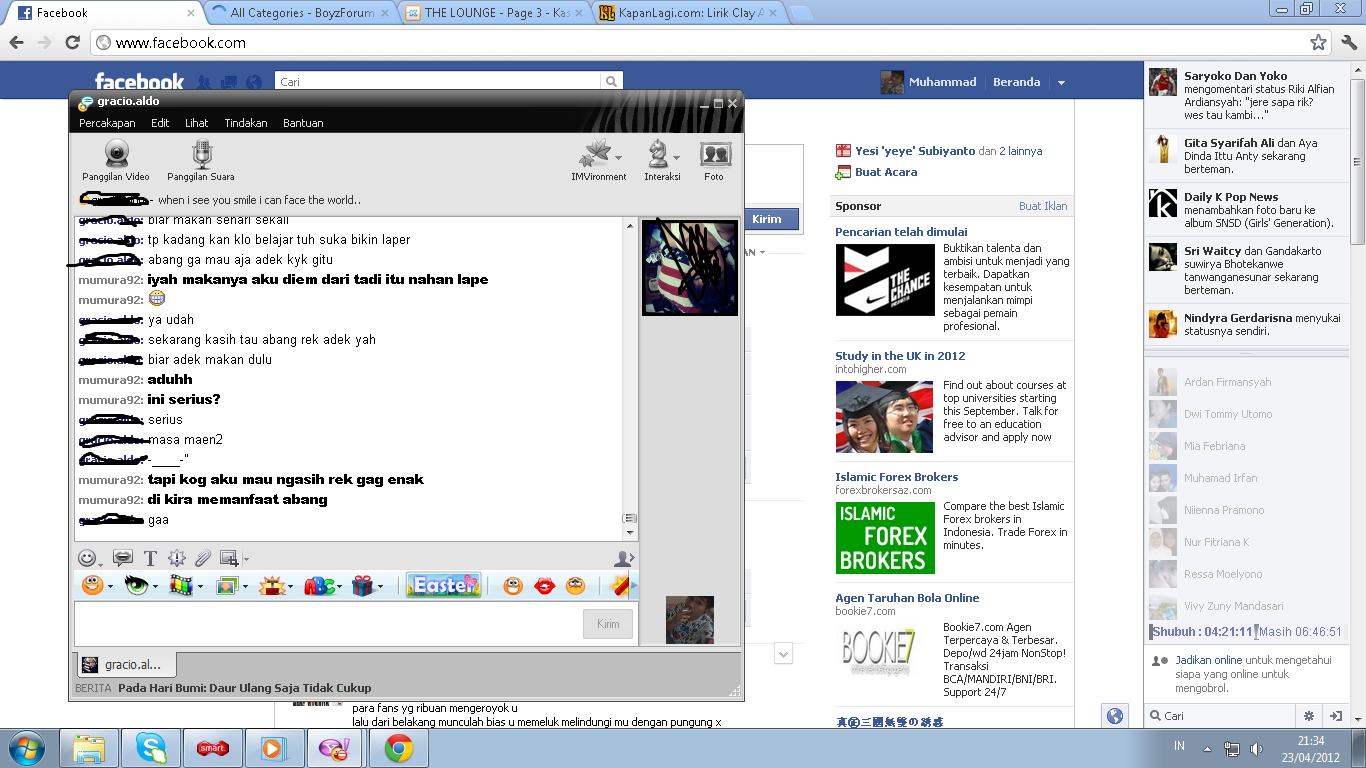
Task: Type in the chat message input box
Action: 327,623
